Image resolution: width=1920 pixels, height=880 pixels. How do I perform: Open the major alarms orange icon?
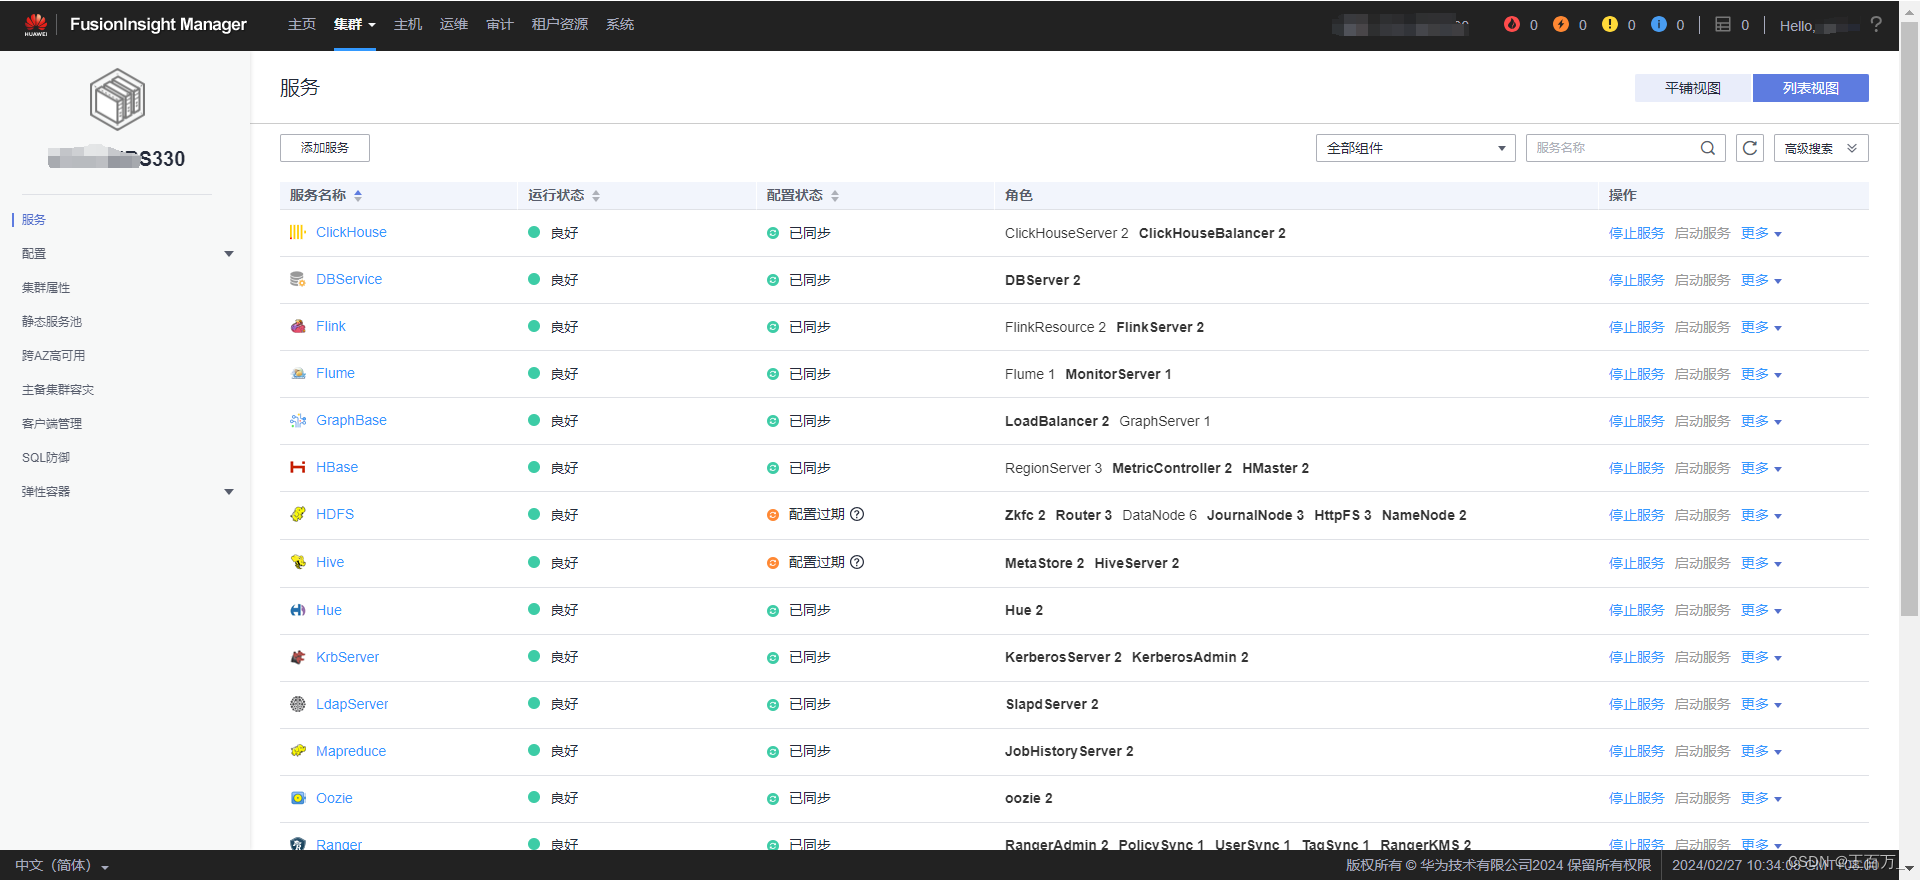coord(1560,24)
